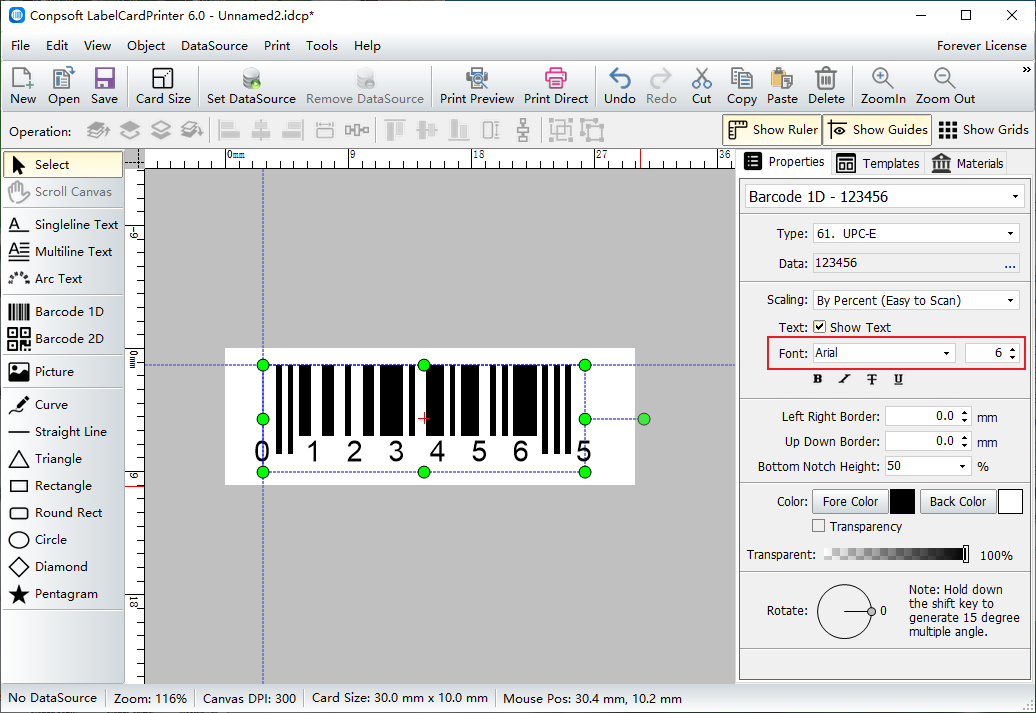Choose the Circle shape tool
1036x713 pixels.
(x=63, y=541)
